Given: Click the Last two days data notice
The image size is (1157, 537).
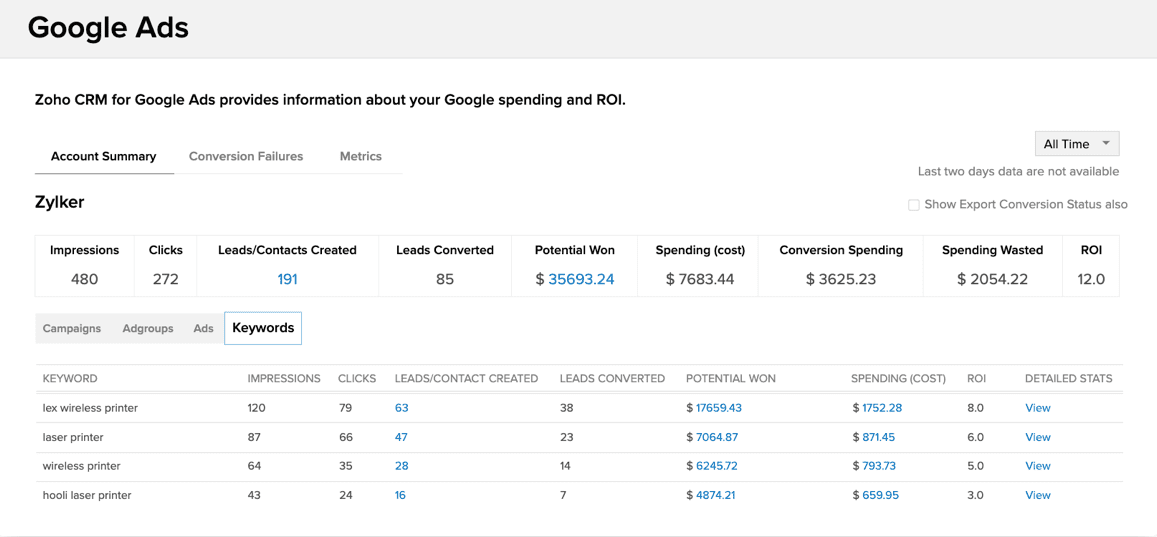Looking at the screenshot, I should 1018,172.
